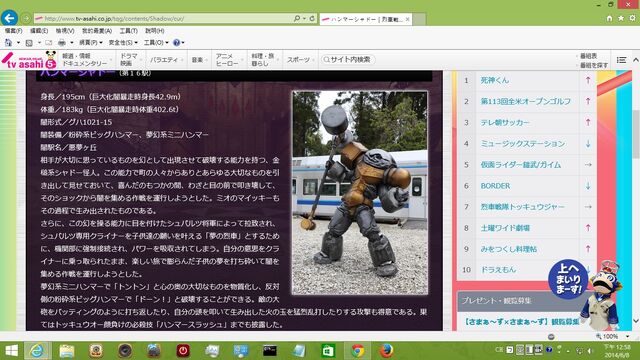Click the volume speaker tray icon
The height and width of the screenshot is (360, 640).
(590, 351)
